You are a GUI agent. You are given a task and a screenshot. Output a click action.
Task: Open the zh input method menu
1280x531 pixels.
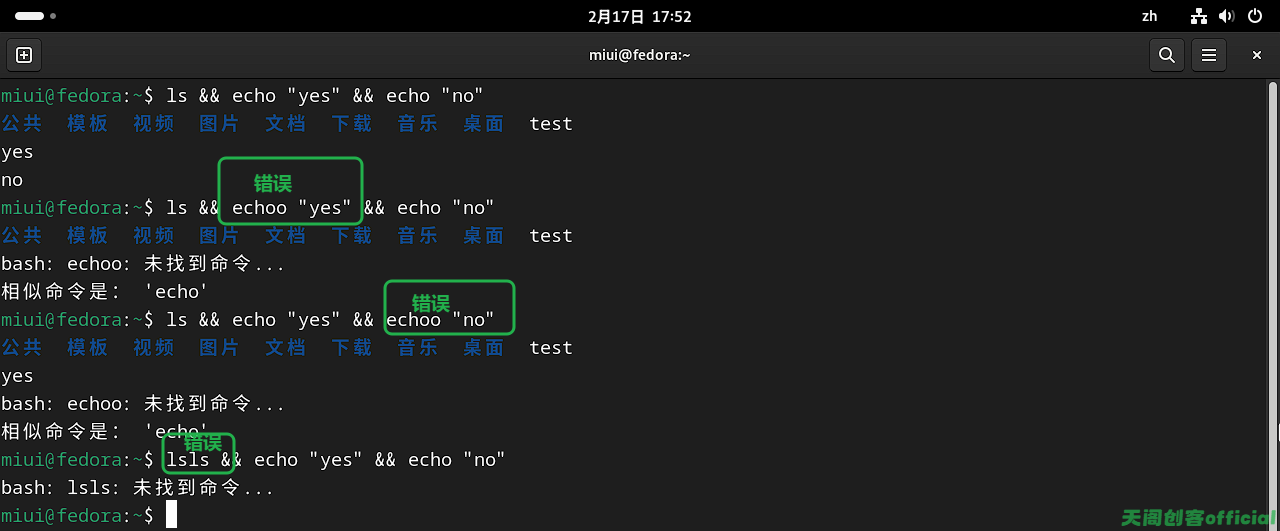1149,16
